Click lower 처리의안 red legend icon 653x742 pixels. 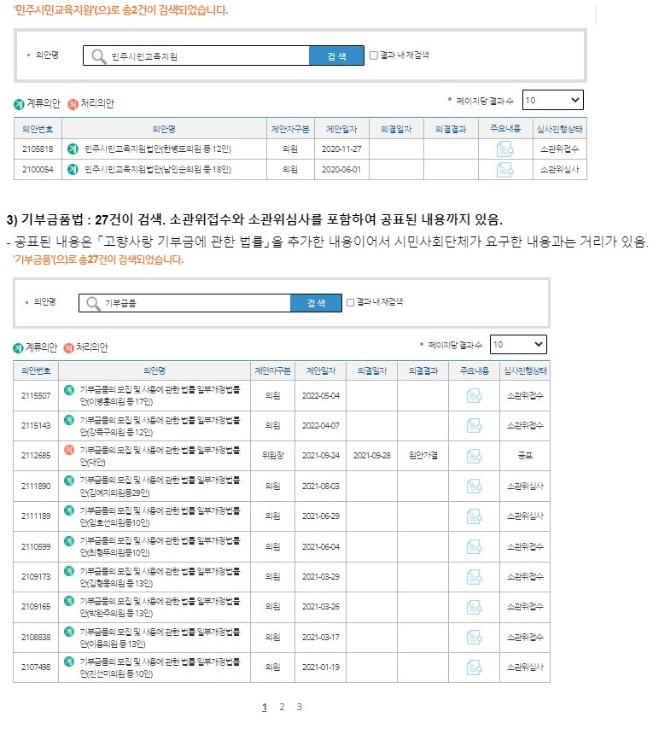click(x=69, y=348)
